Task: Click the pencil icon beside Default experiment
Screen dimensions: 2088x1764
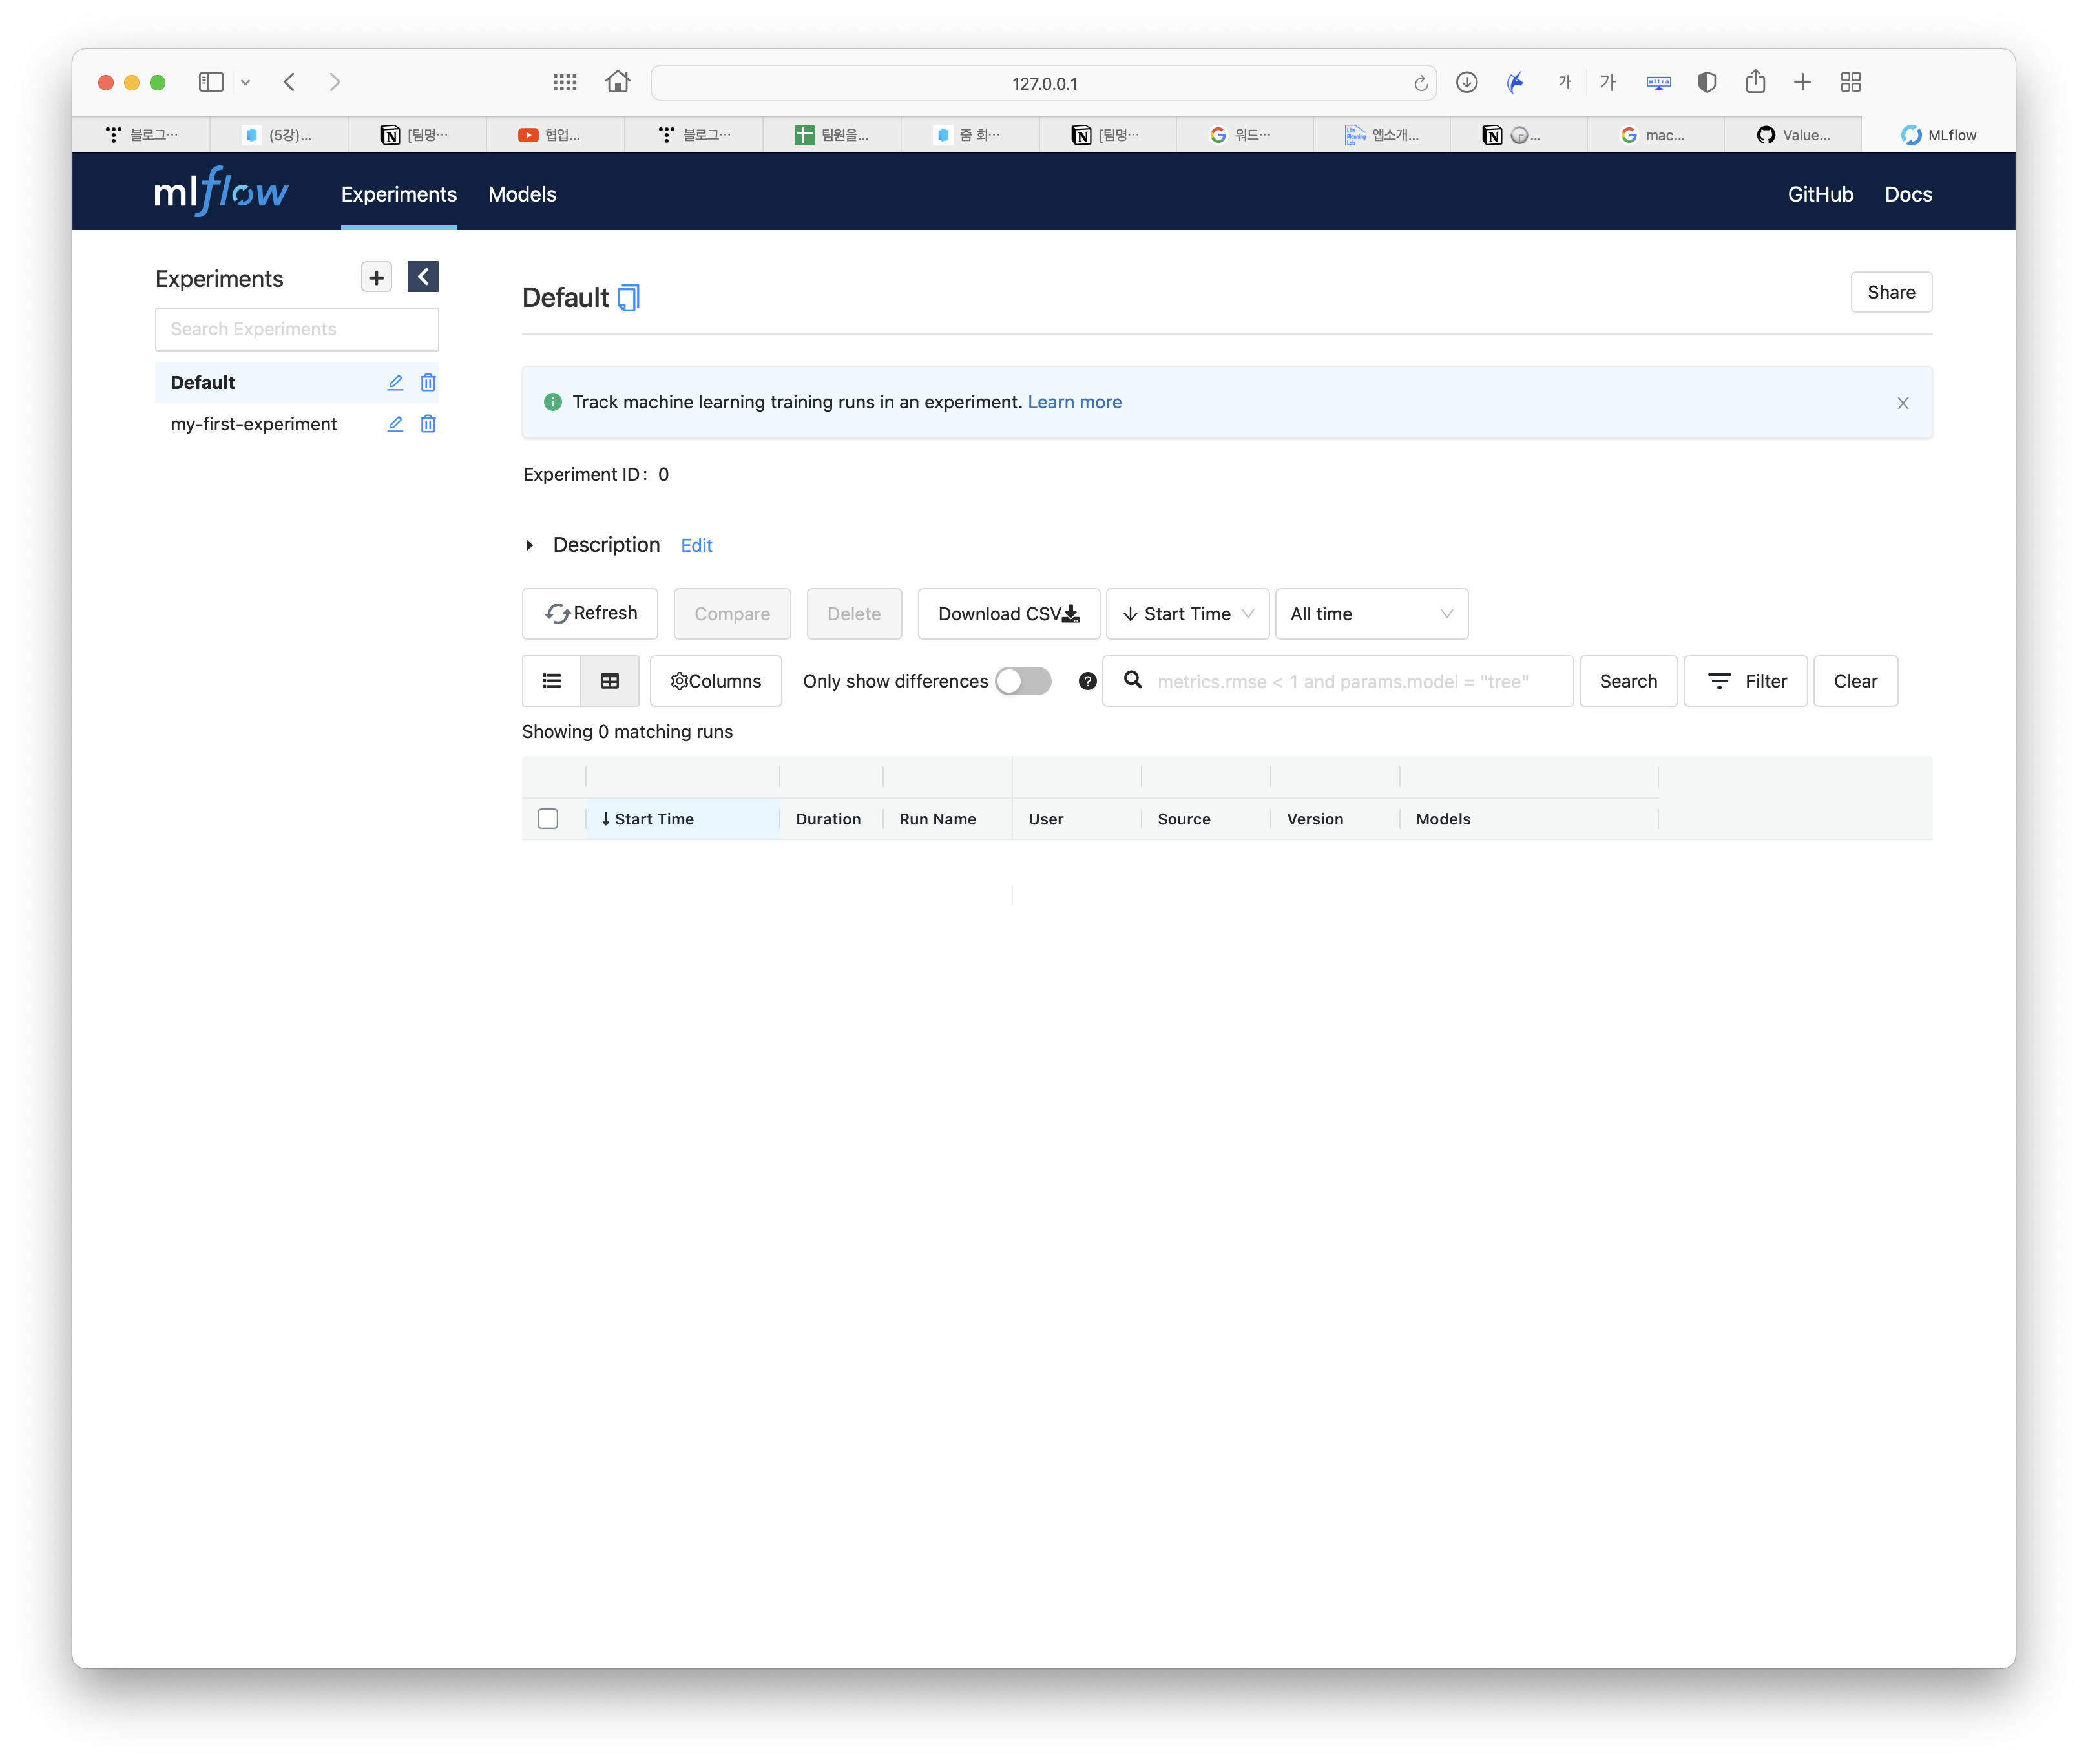Action: pos(395,382)
